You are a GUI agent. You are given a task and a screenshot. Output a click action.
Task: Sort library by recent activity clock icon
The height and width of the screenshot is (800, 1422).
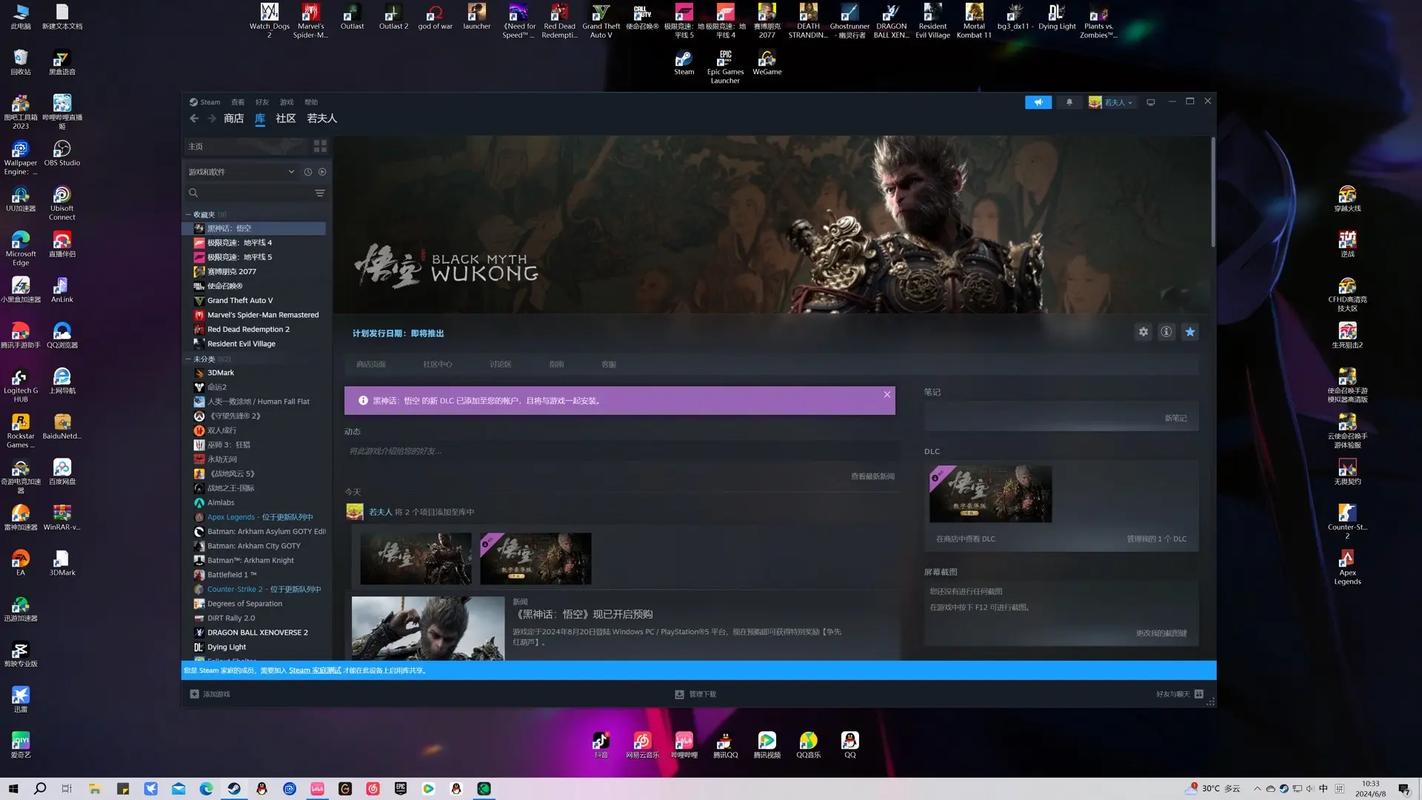pos(308,172)
